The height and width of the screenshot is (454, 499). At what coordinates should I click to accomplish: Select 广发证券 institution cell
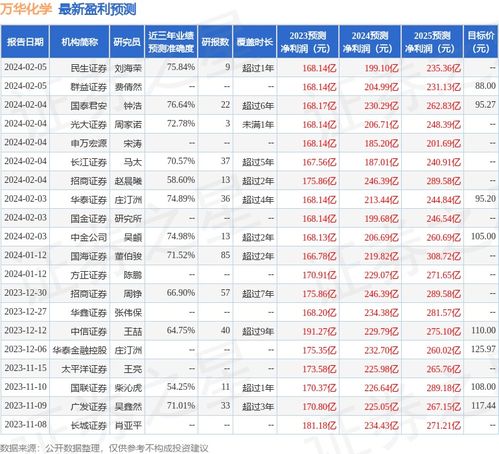click(89, 407)
